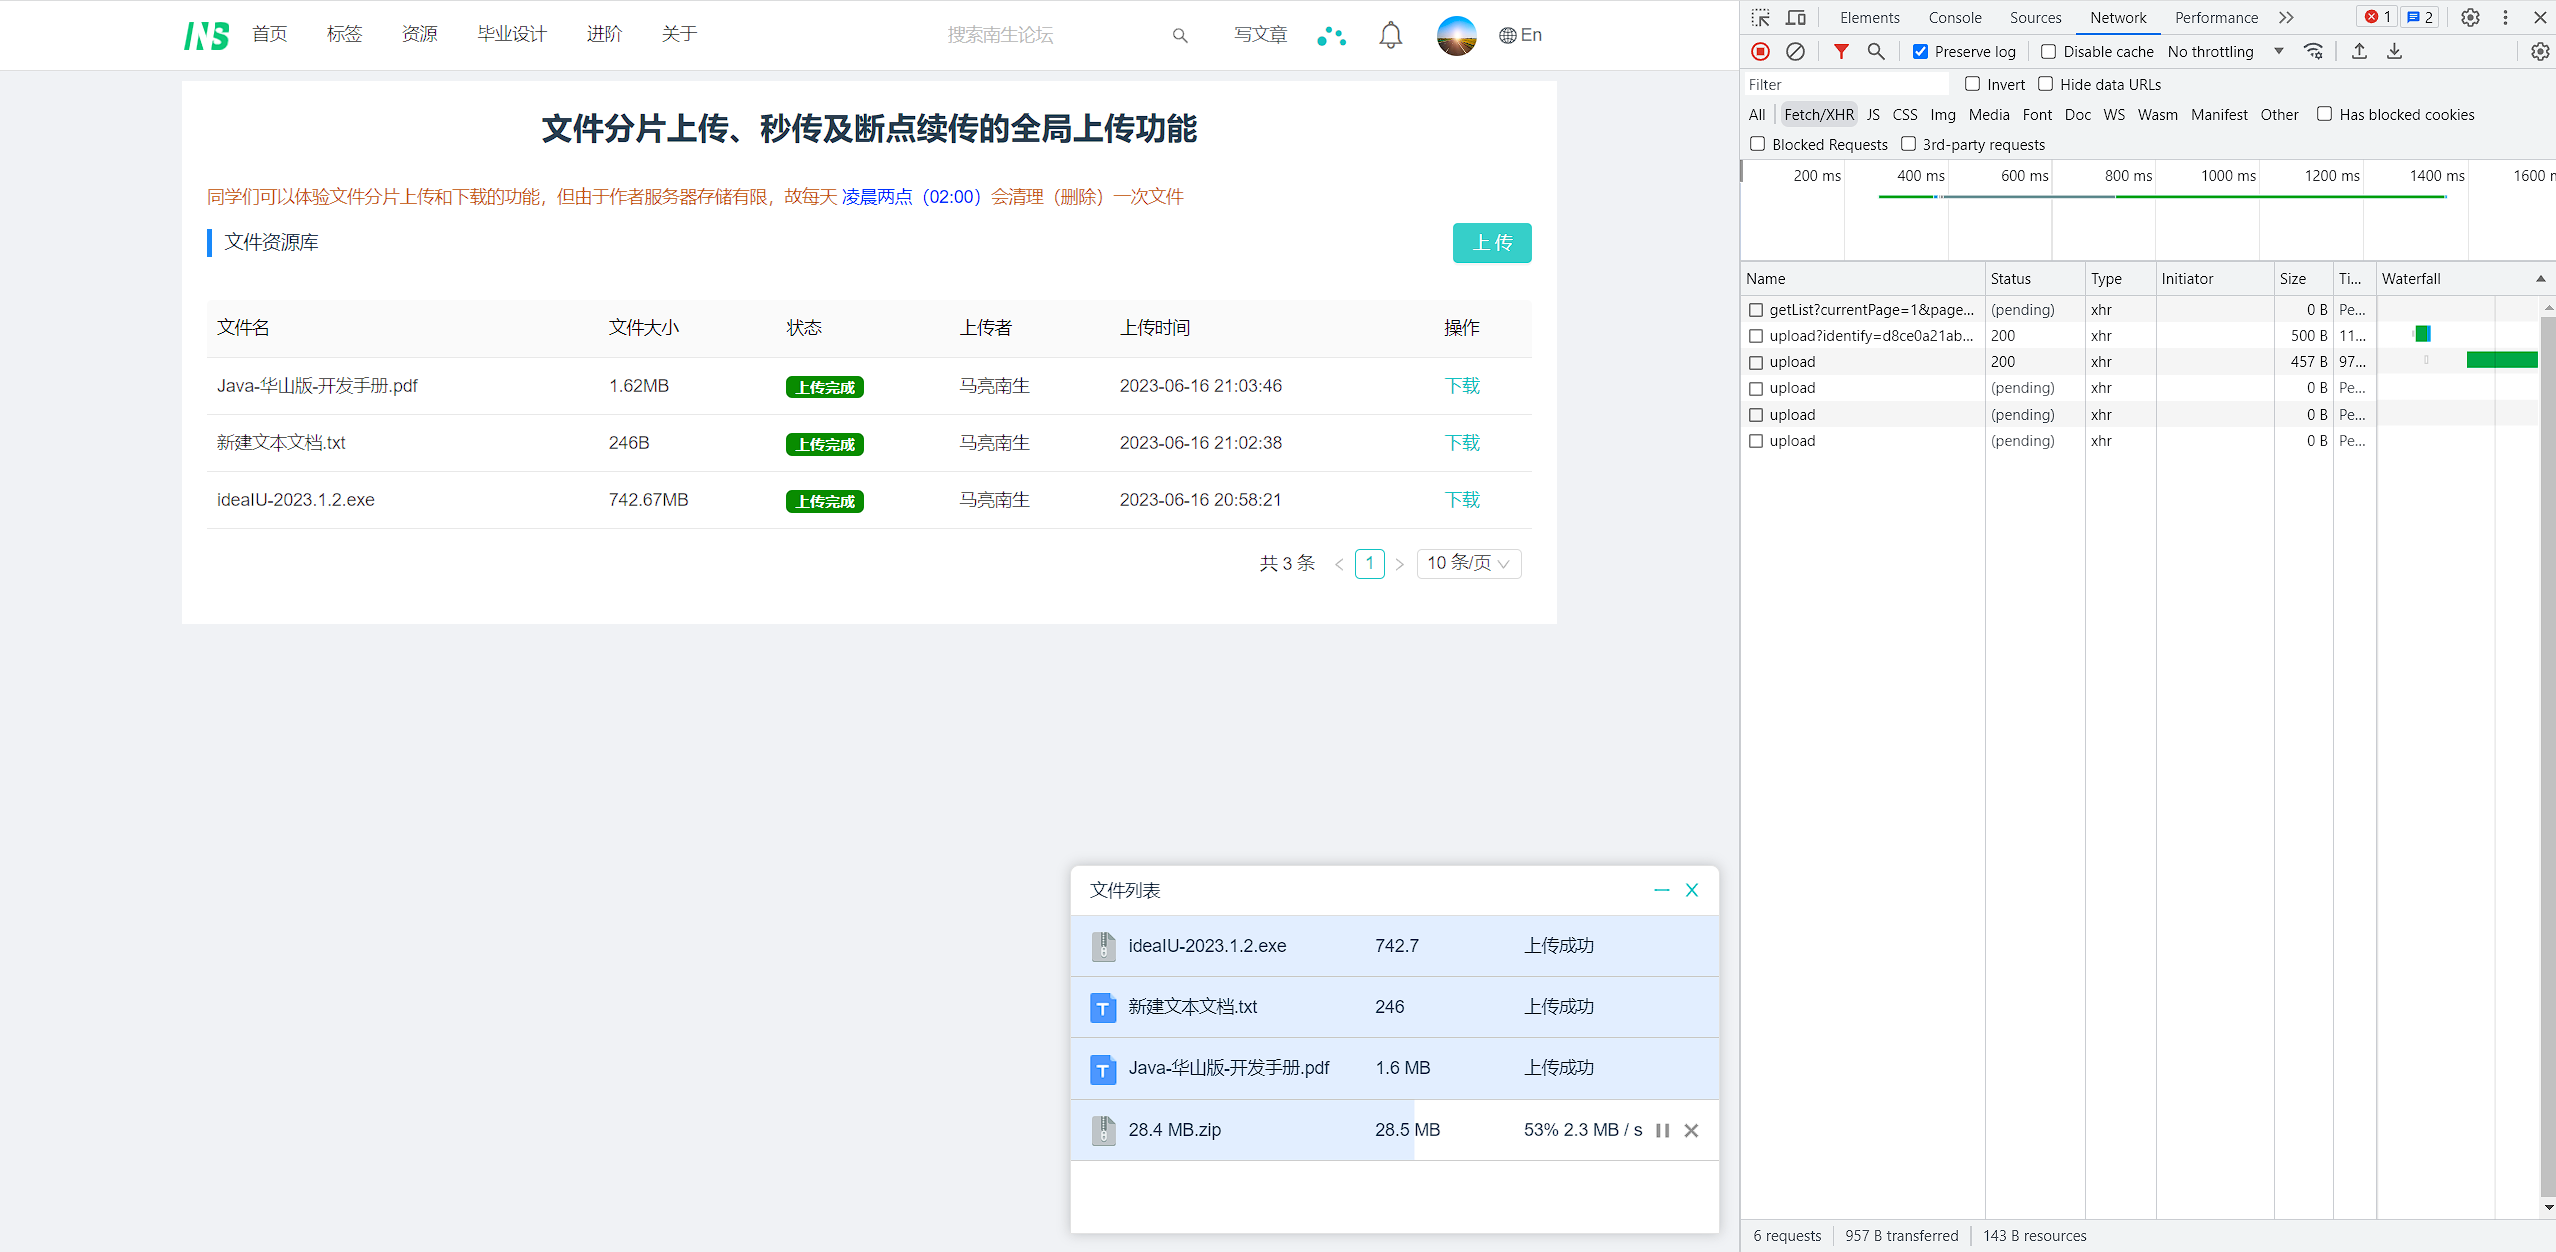
Task: Switch to the Console tab
Action: 1954,18
